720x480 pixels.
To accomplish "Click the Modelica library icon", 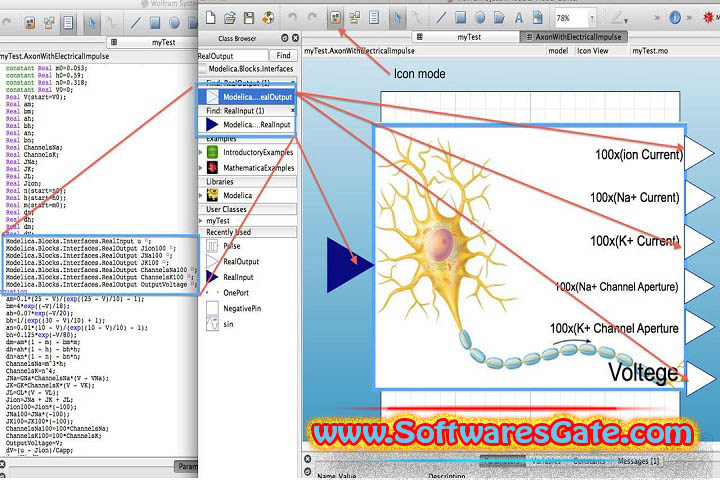I will (212, 195).
